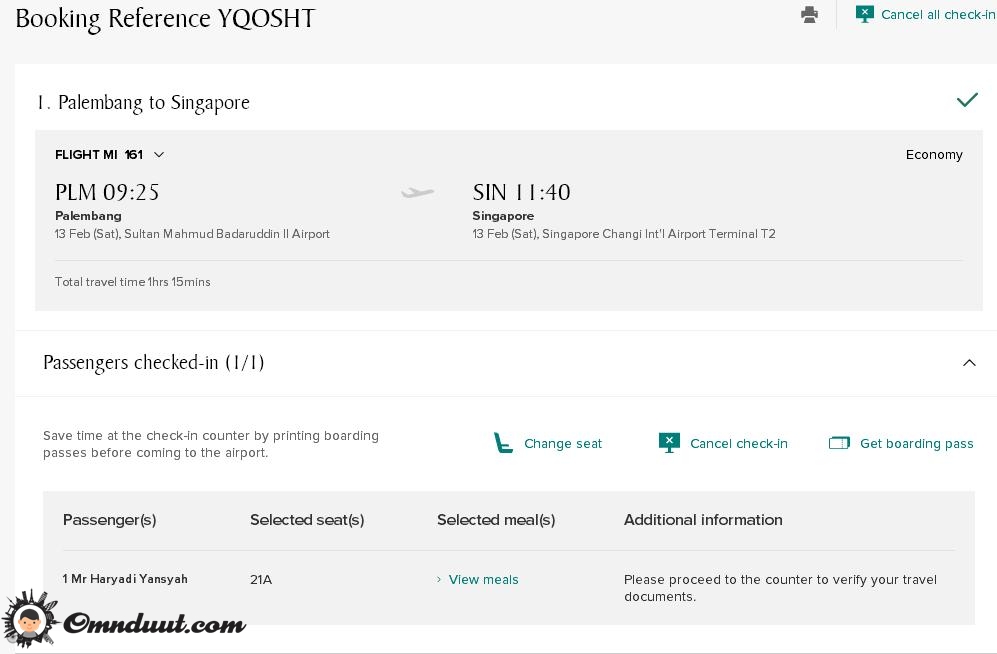Click the green checkmark for Palembang to Singapore
This screenshot has height=654, width=997.
point(967,100)
